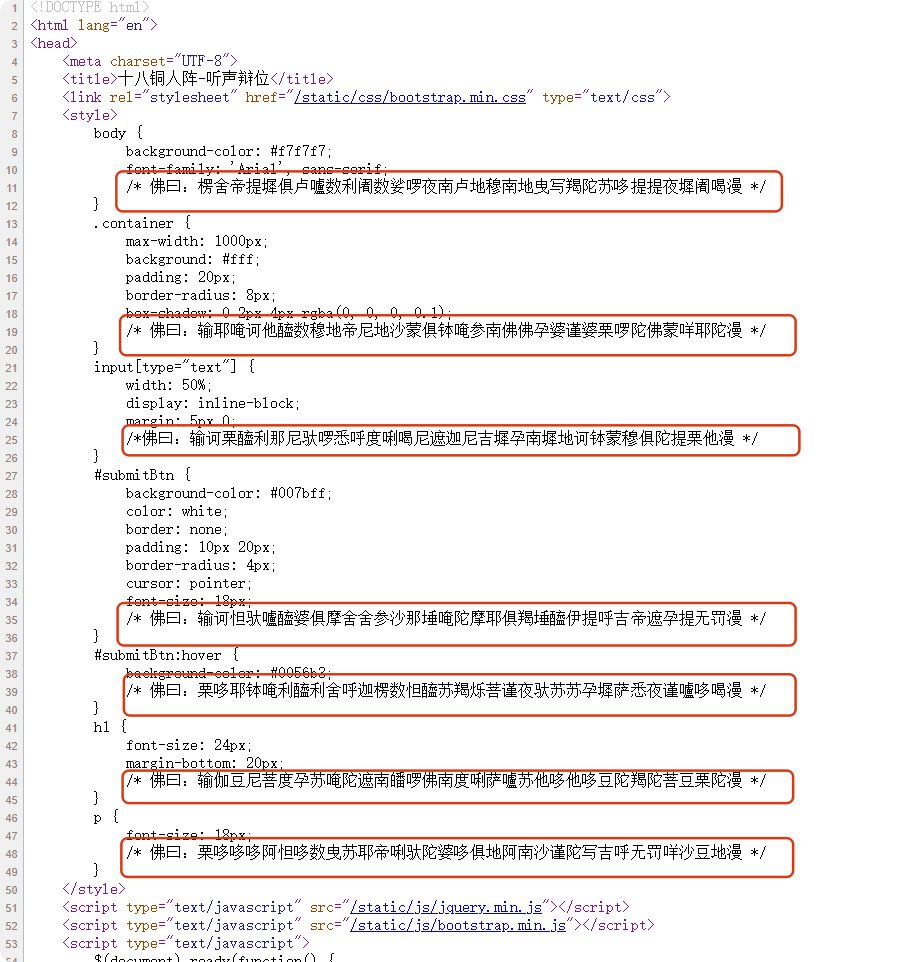
Task: Click the 佛曰 comment on line 11
Action: coord(445,188)
